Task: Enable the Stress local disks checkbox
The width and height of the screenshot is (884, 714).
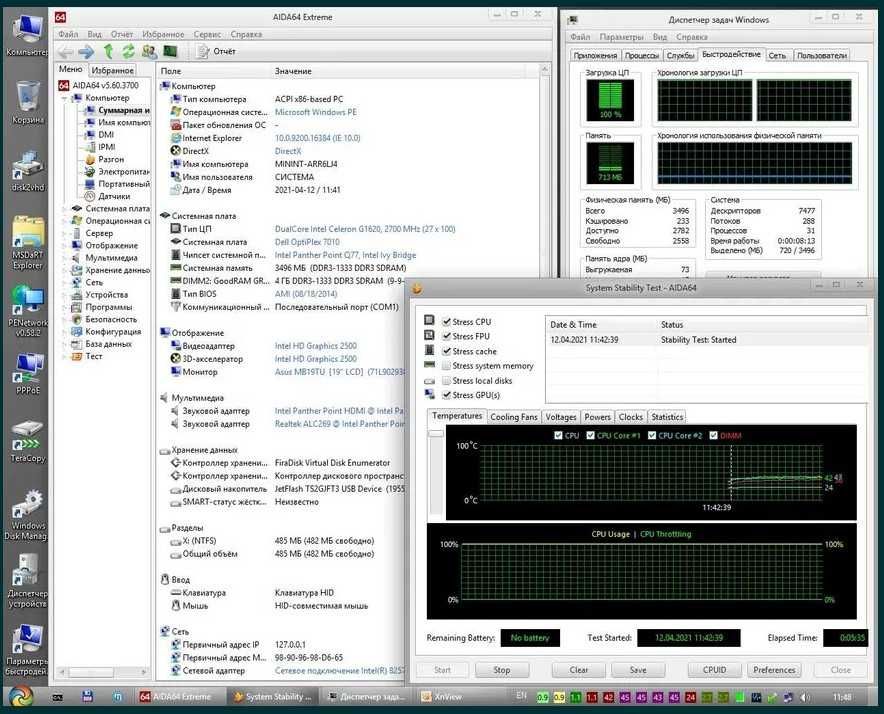Action: (x=447, y=380)
